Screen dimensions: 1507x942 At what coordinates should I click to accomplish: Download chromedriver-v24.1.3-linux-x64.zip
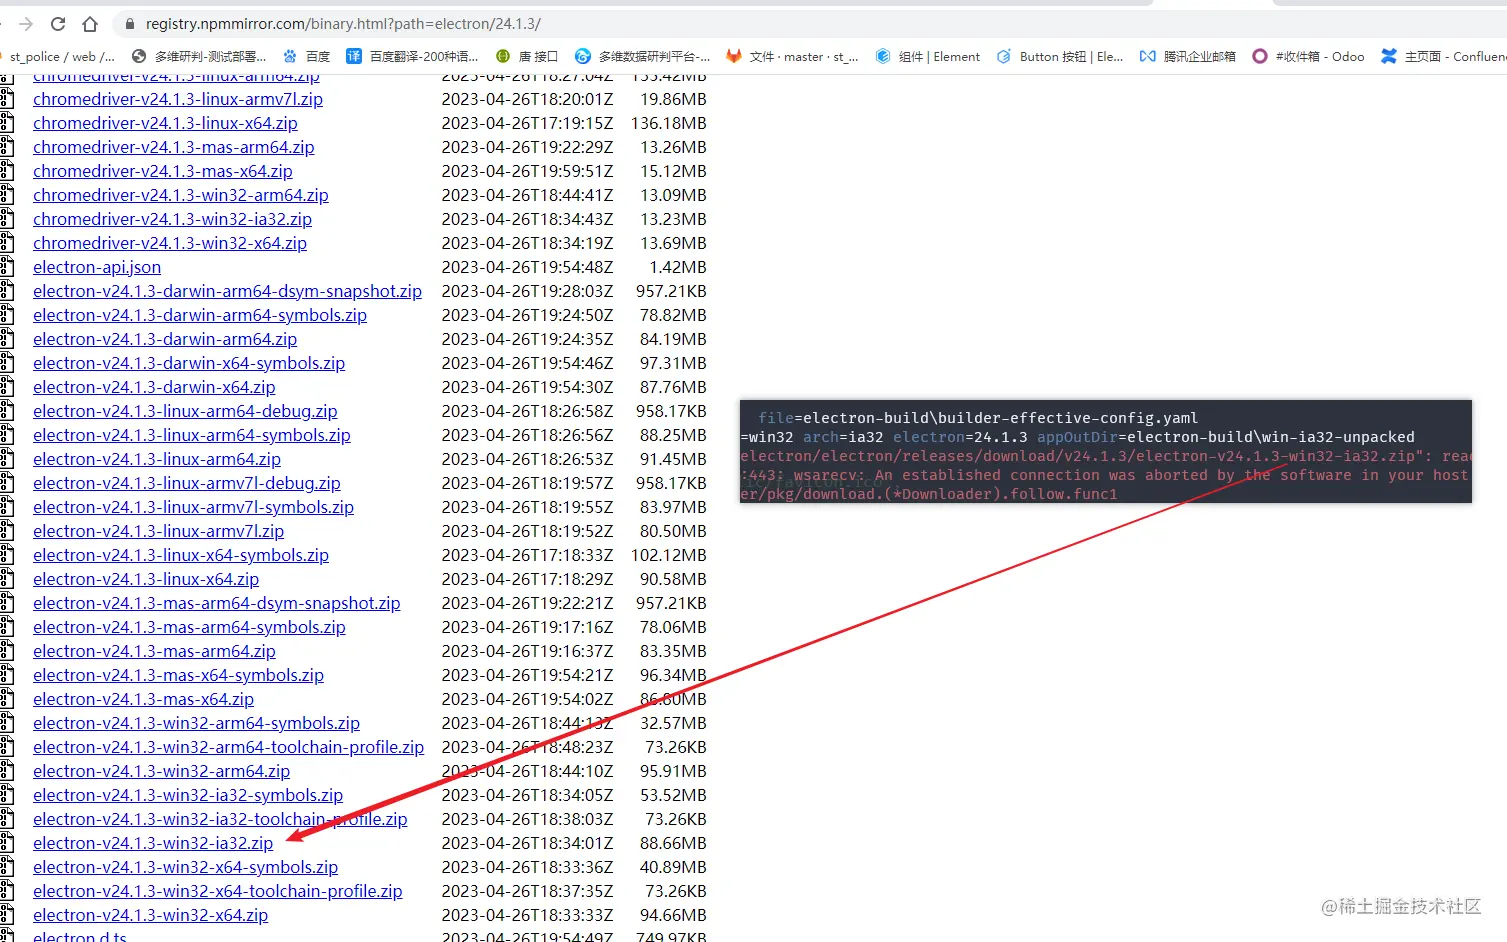(165, 123)
